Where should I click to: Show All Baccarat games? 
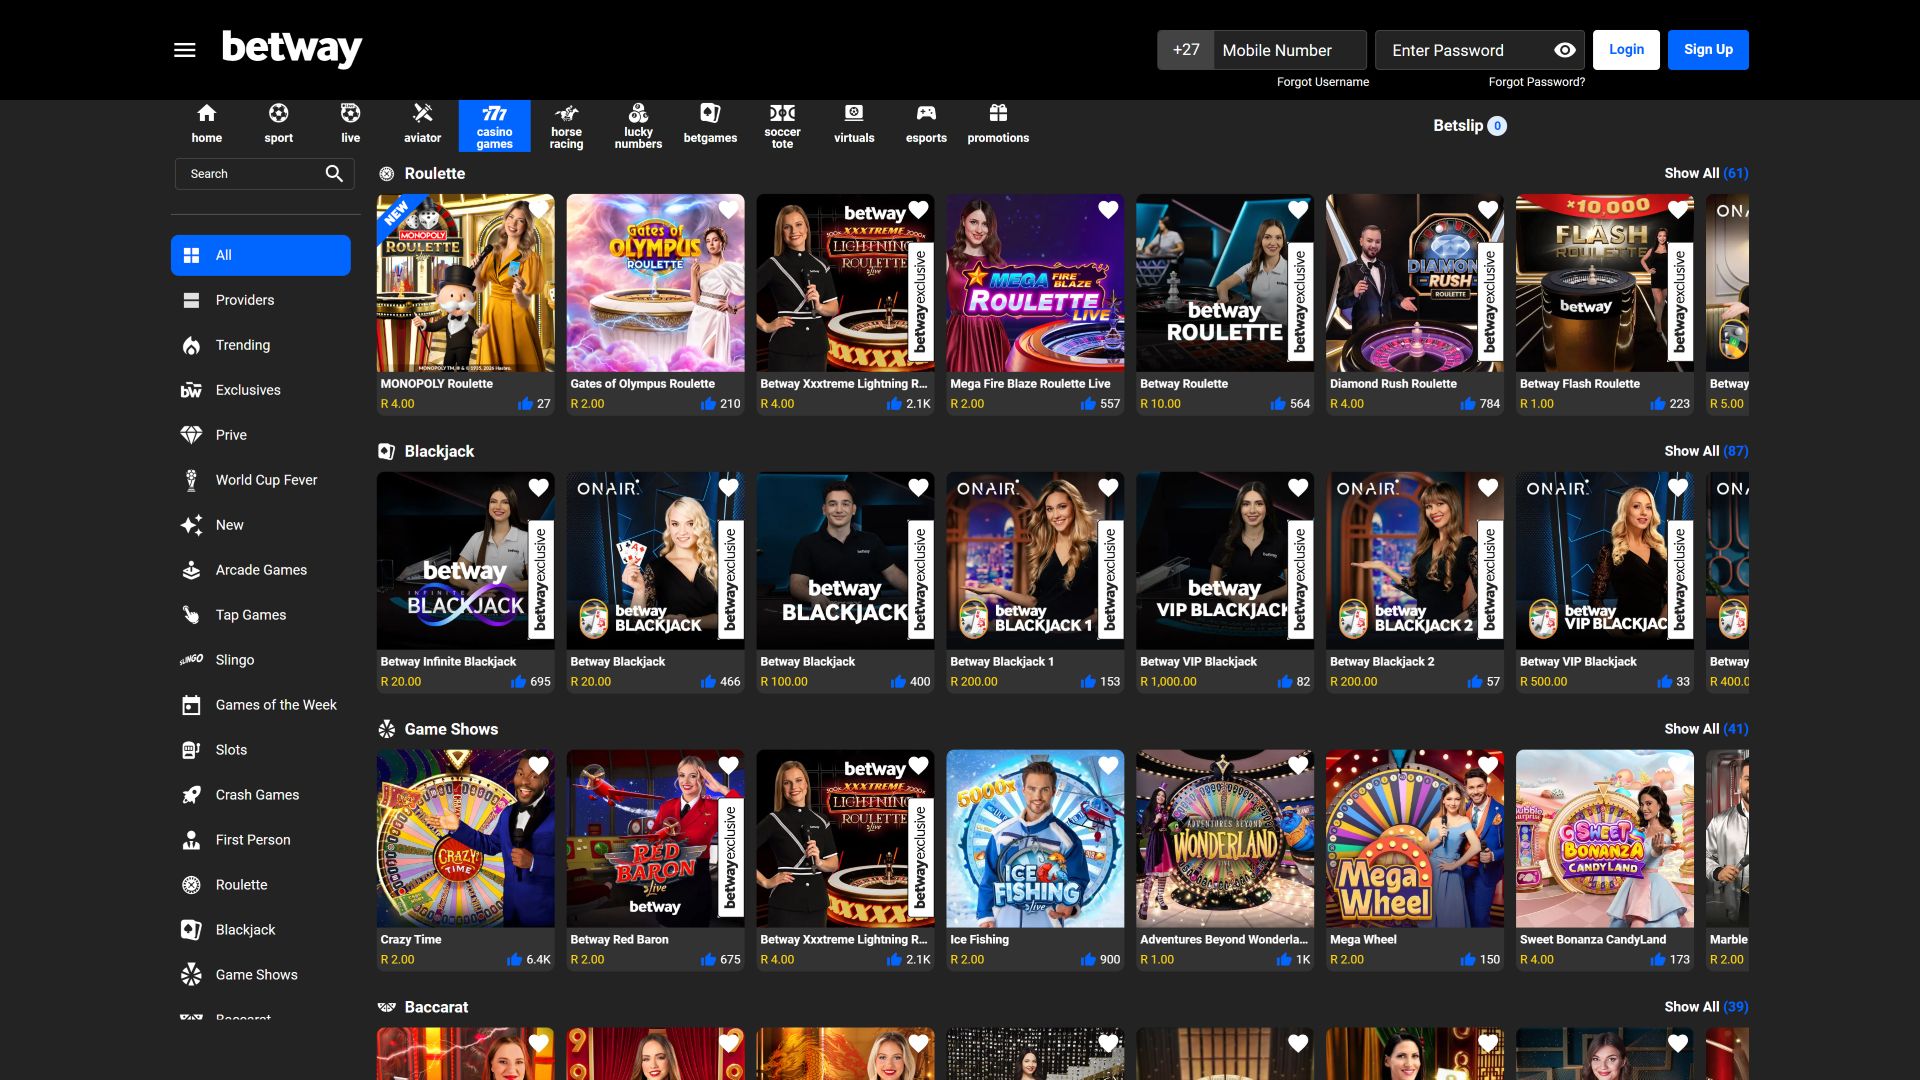coord(1706,1008)
